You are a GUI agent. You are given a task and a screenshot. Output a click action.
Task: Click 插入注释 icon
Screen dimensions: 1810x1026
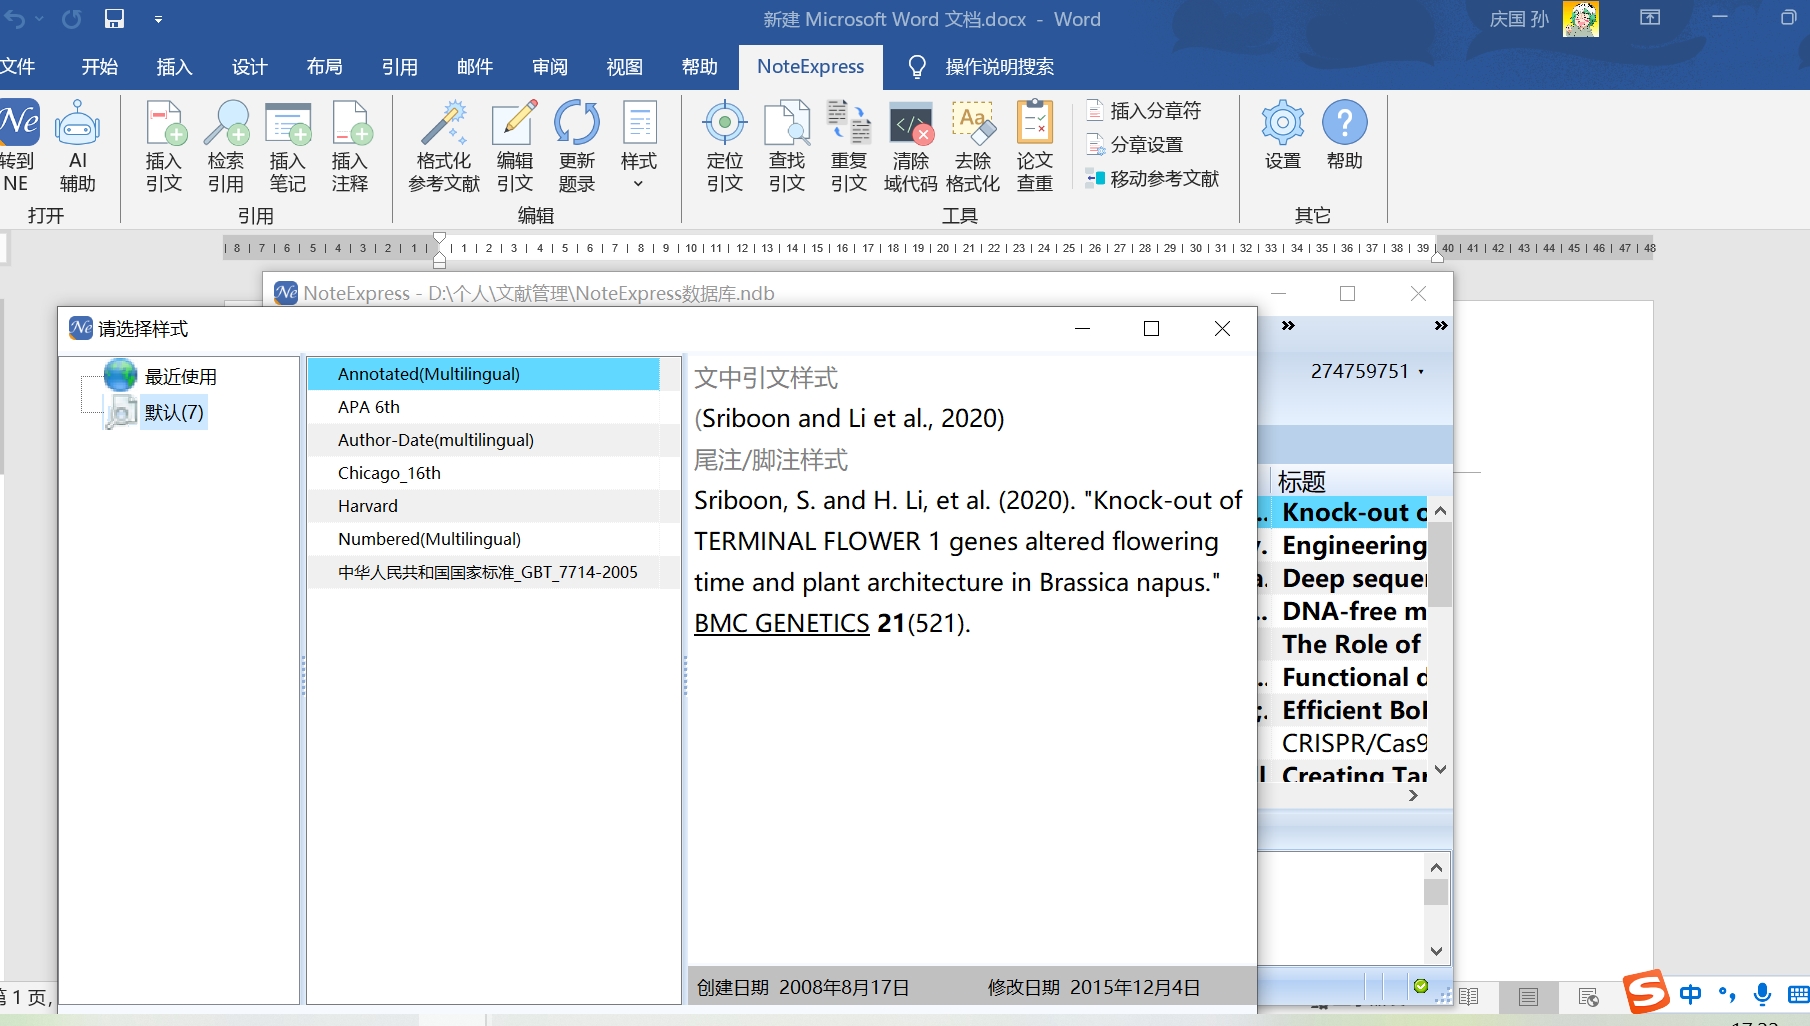coord(350,146)
